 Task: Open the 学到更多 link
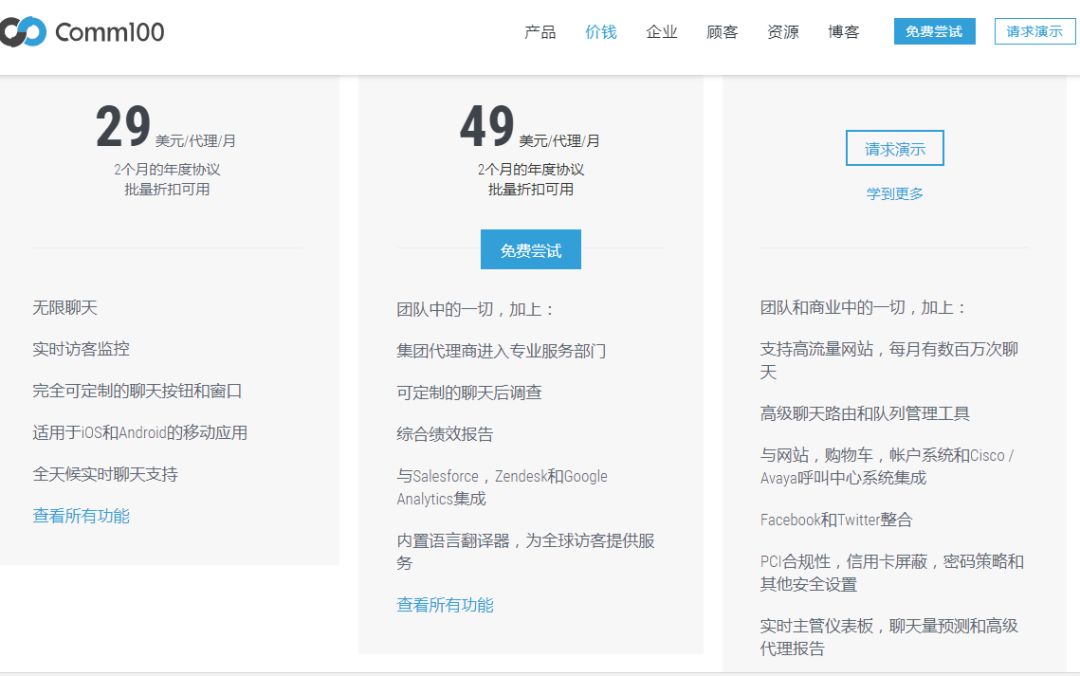(x=893, y=193)
